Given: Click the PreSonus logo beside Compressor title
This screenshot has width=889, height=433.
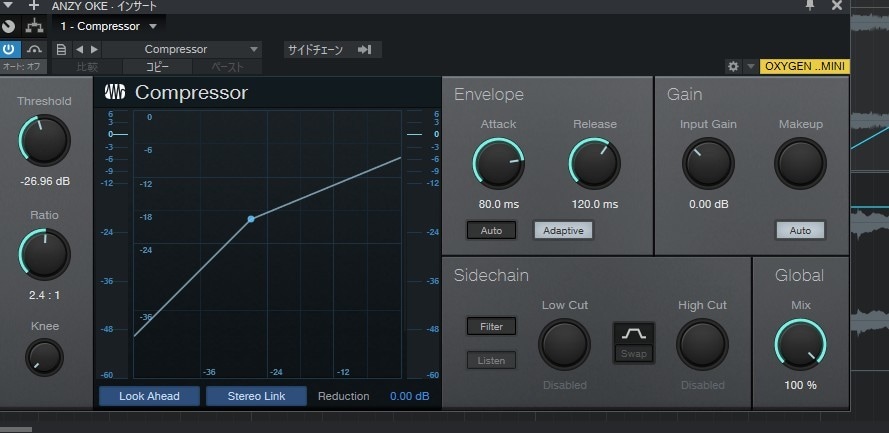Looking at the screenshot, I should (x=115, y=92).
